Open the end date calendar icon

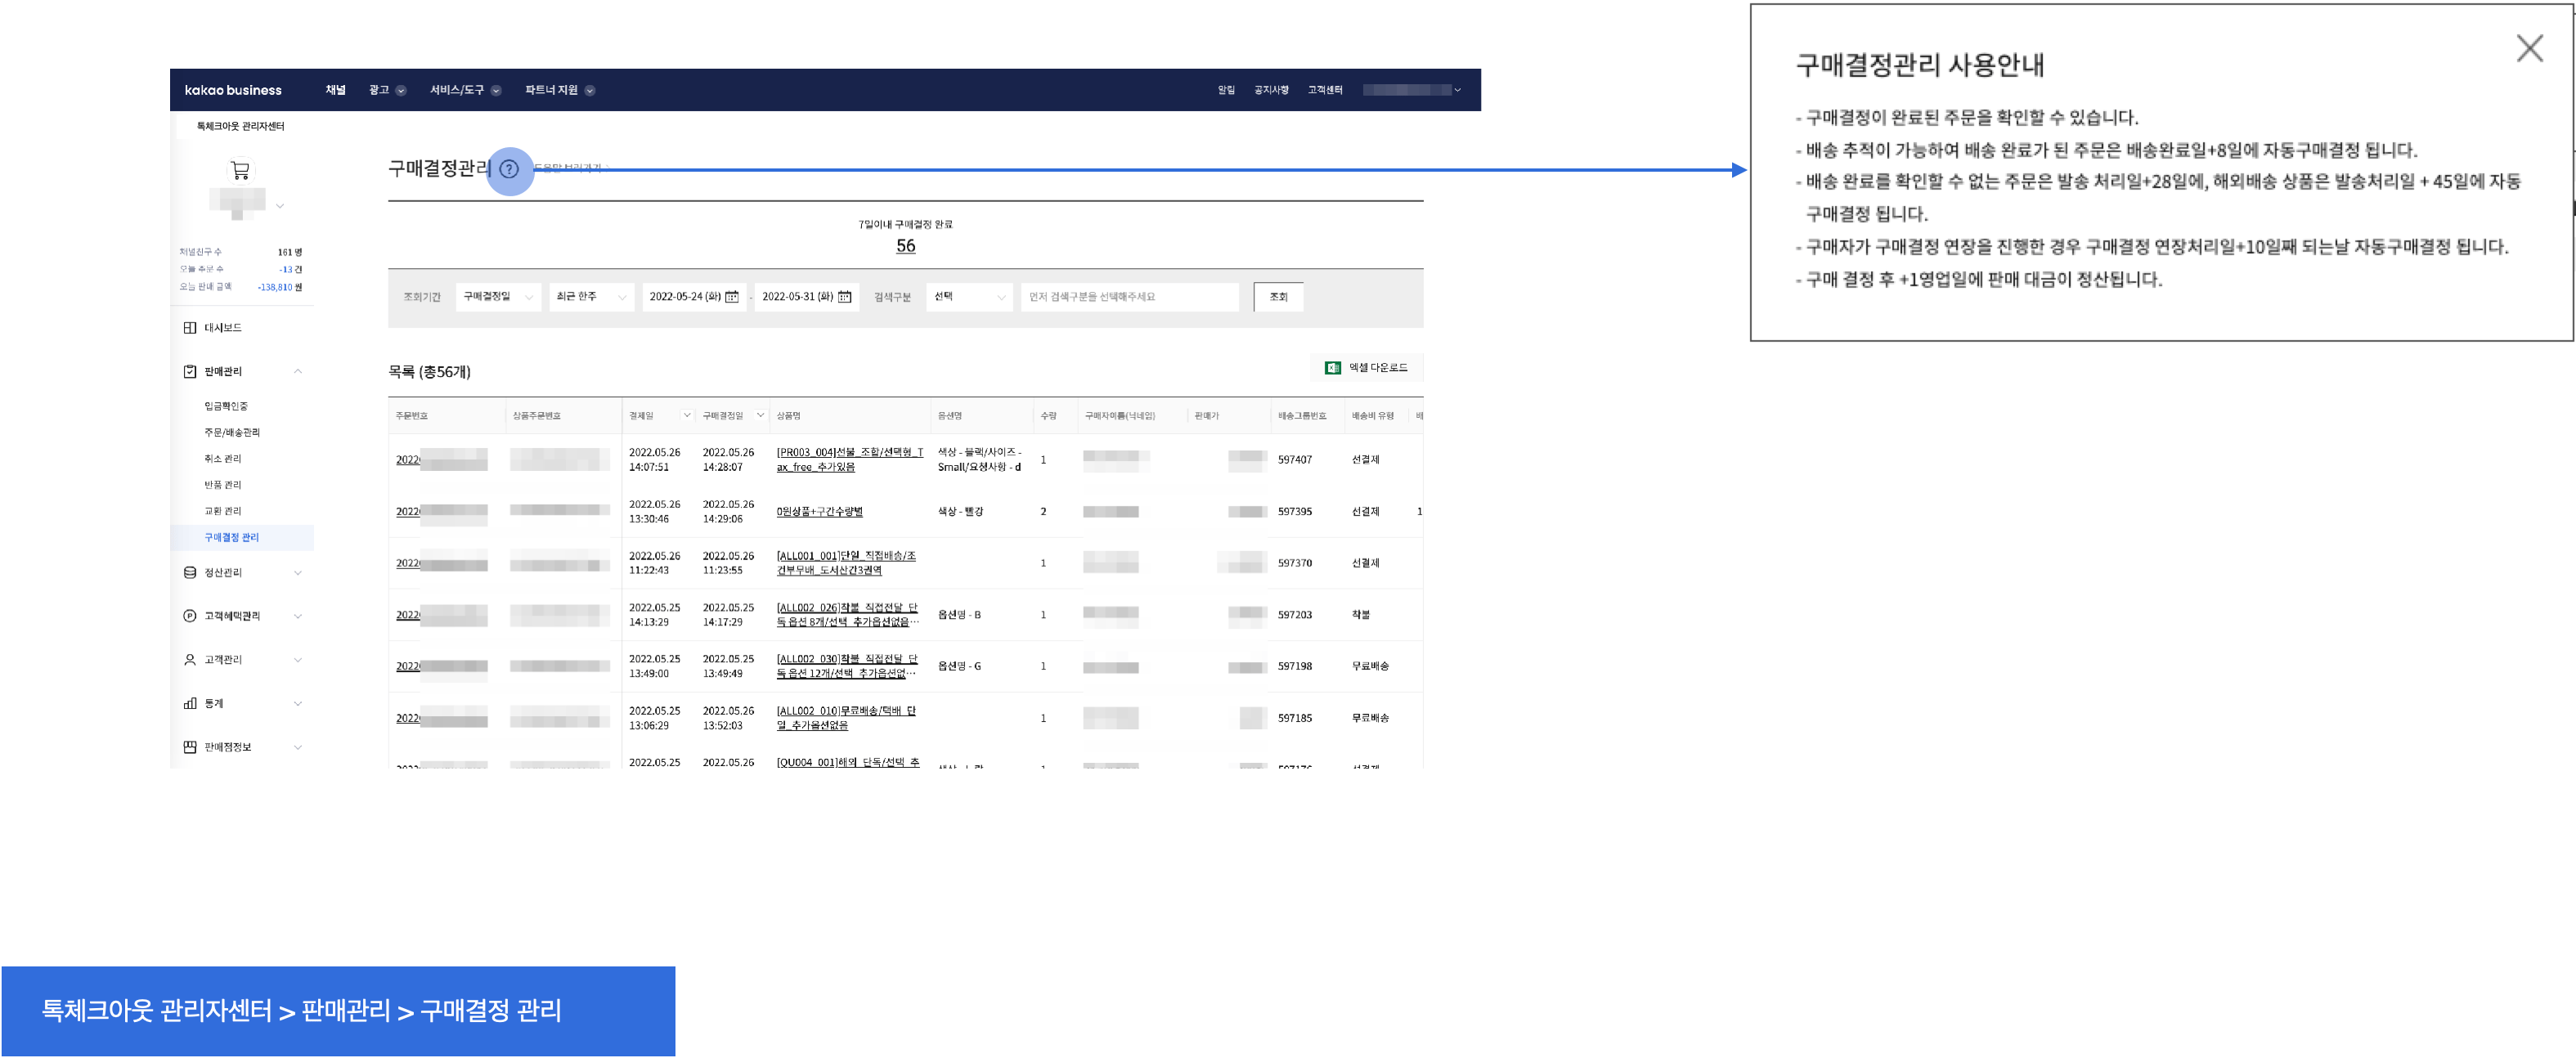(x=845, y=297)
